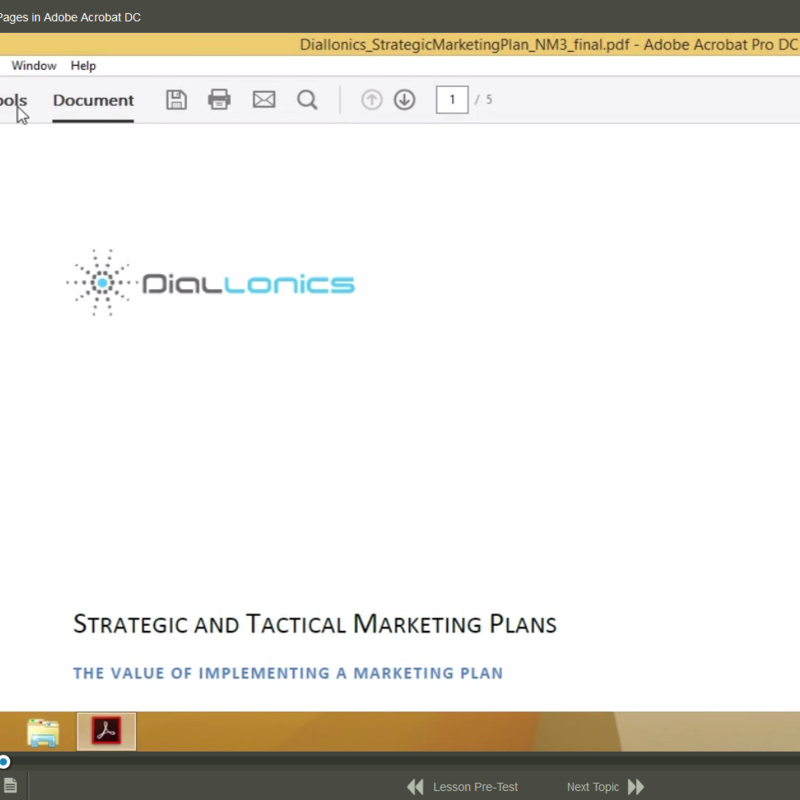This screenshot has width=800, height=800.
Task: Go to previous page with up arrow
Action: click(372, 100)
